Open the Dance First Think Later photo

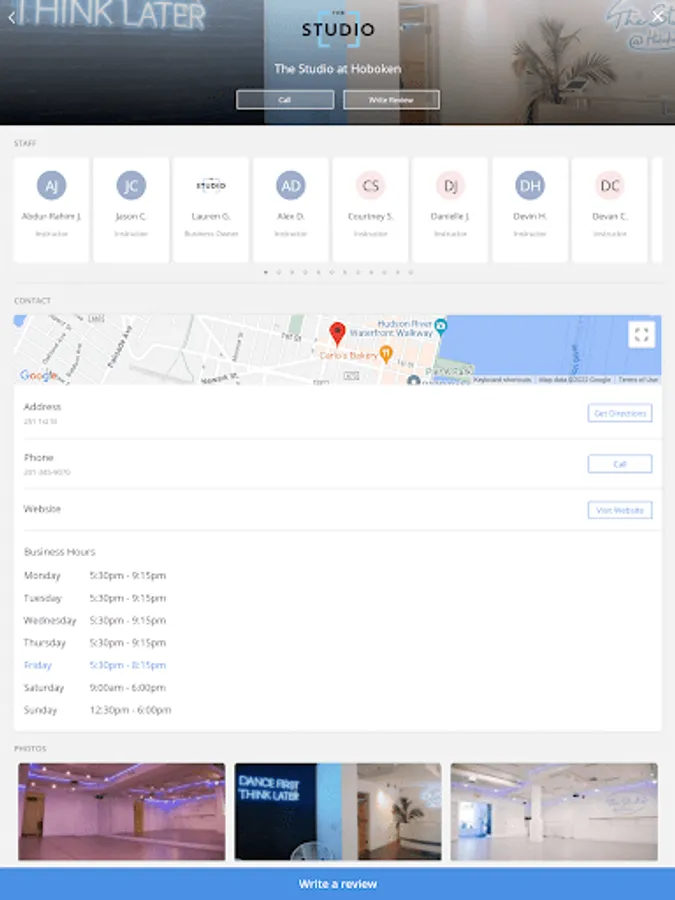click(338, 811)
